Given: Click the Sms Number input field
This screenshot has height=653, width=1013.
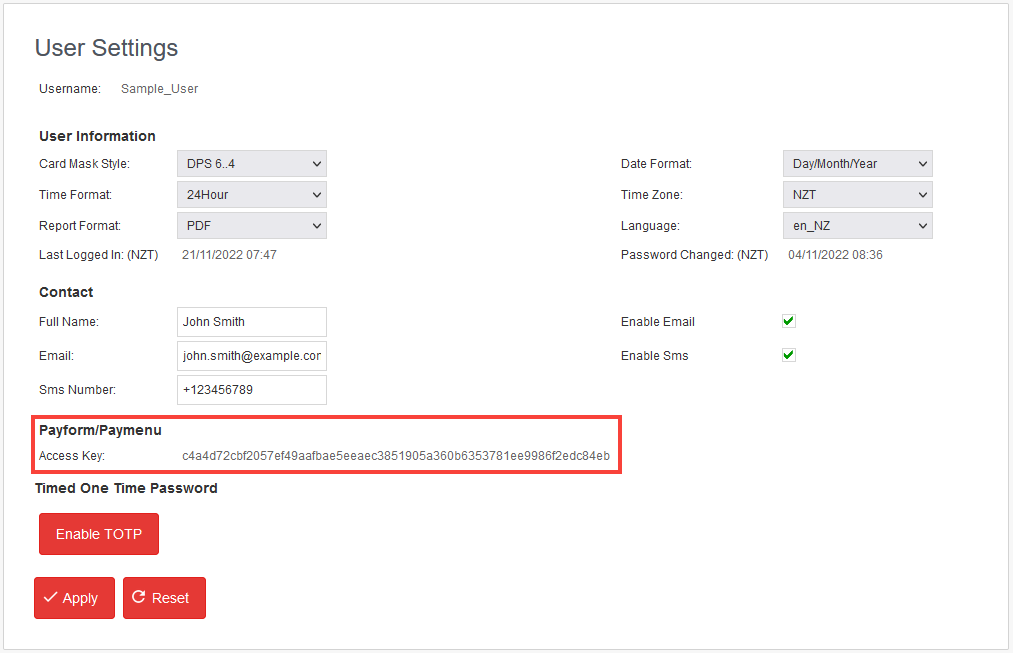Looking at the screenshot, I should [x=251, y=390].
